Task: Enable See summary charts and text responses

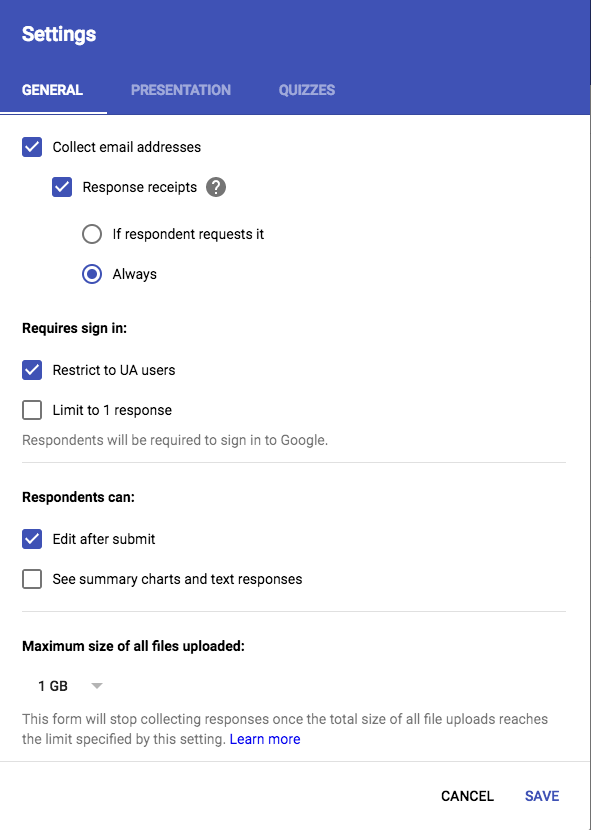Action: click(x=31, y=579)
